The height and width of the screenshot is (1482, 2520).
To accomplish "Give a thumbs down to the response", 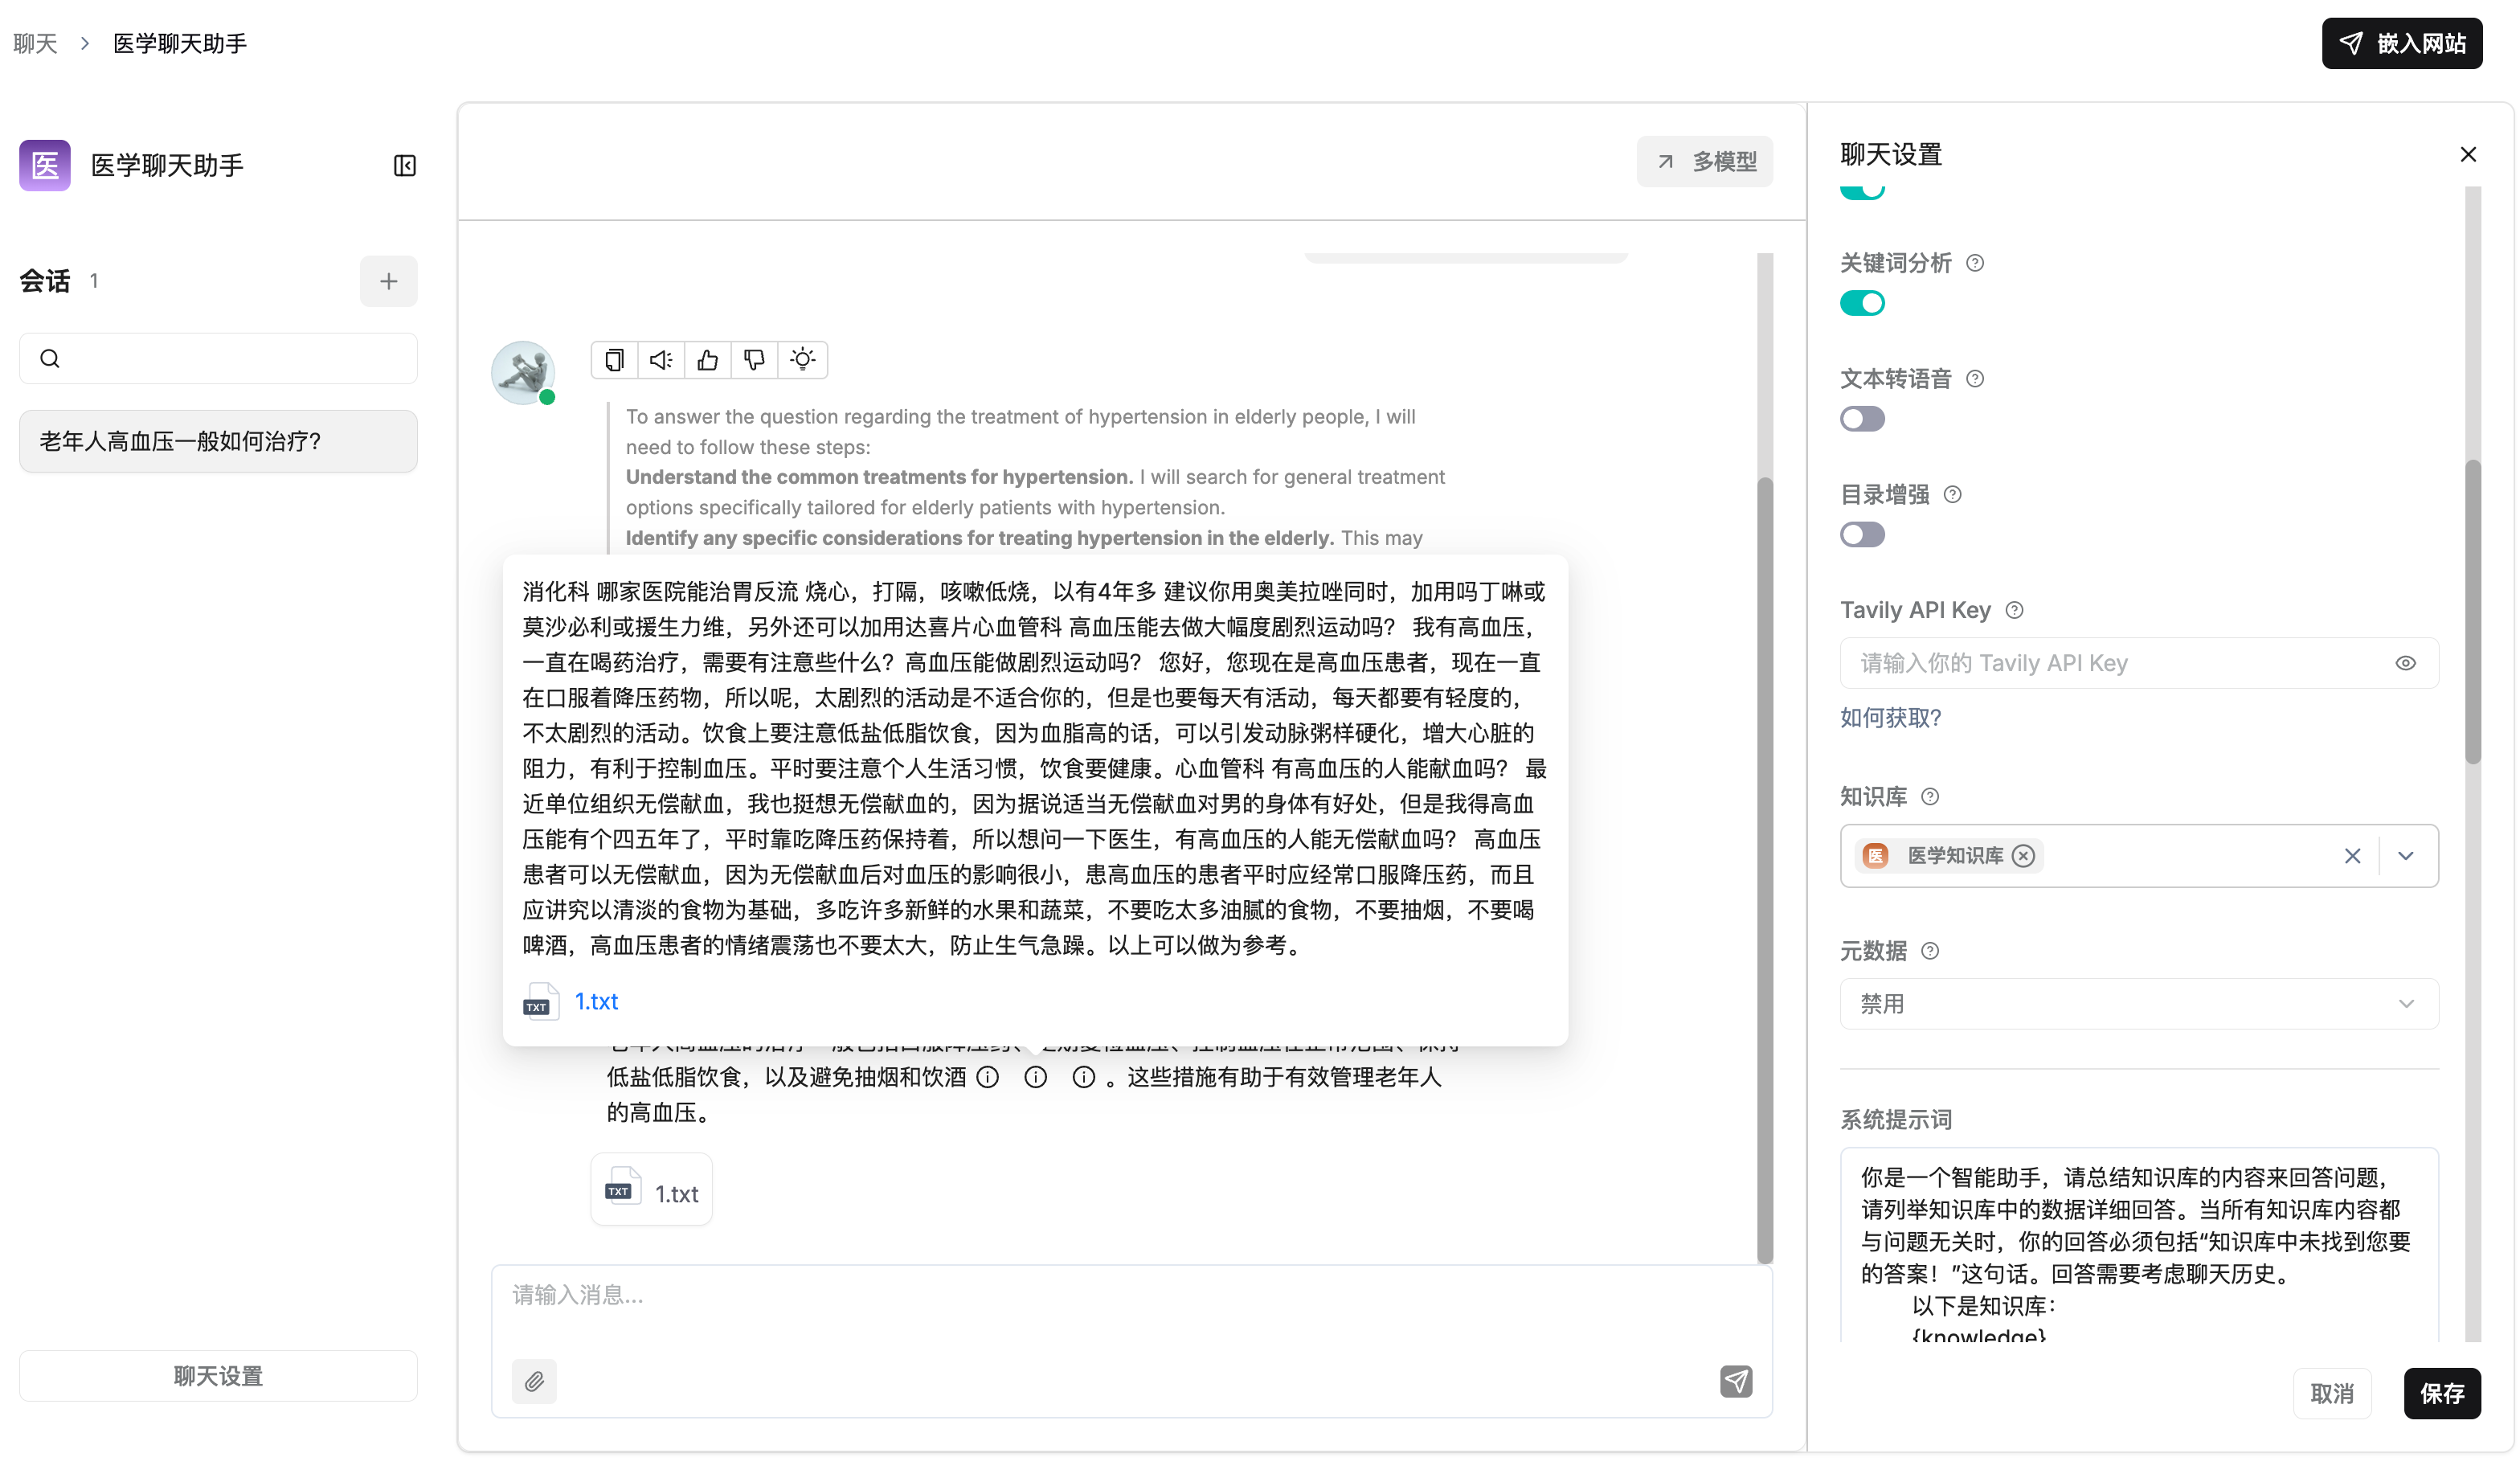I will 754,359.
